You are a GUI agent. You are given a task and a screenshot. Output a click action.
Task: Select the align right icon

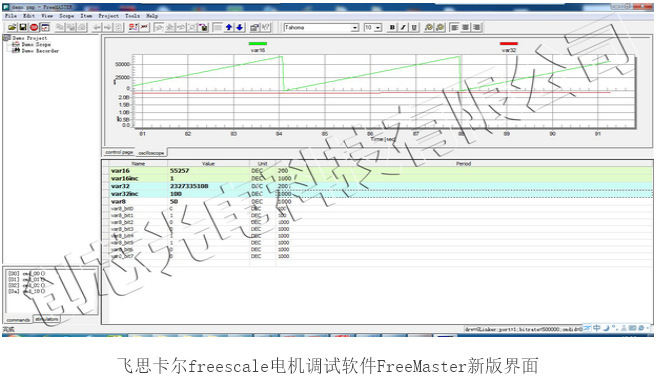(x=477, y=27)
